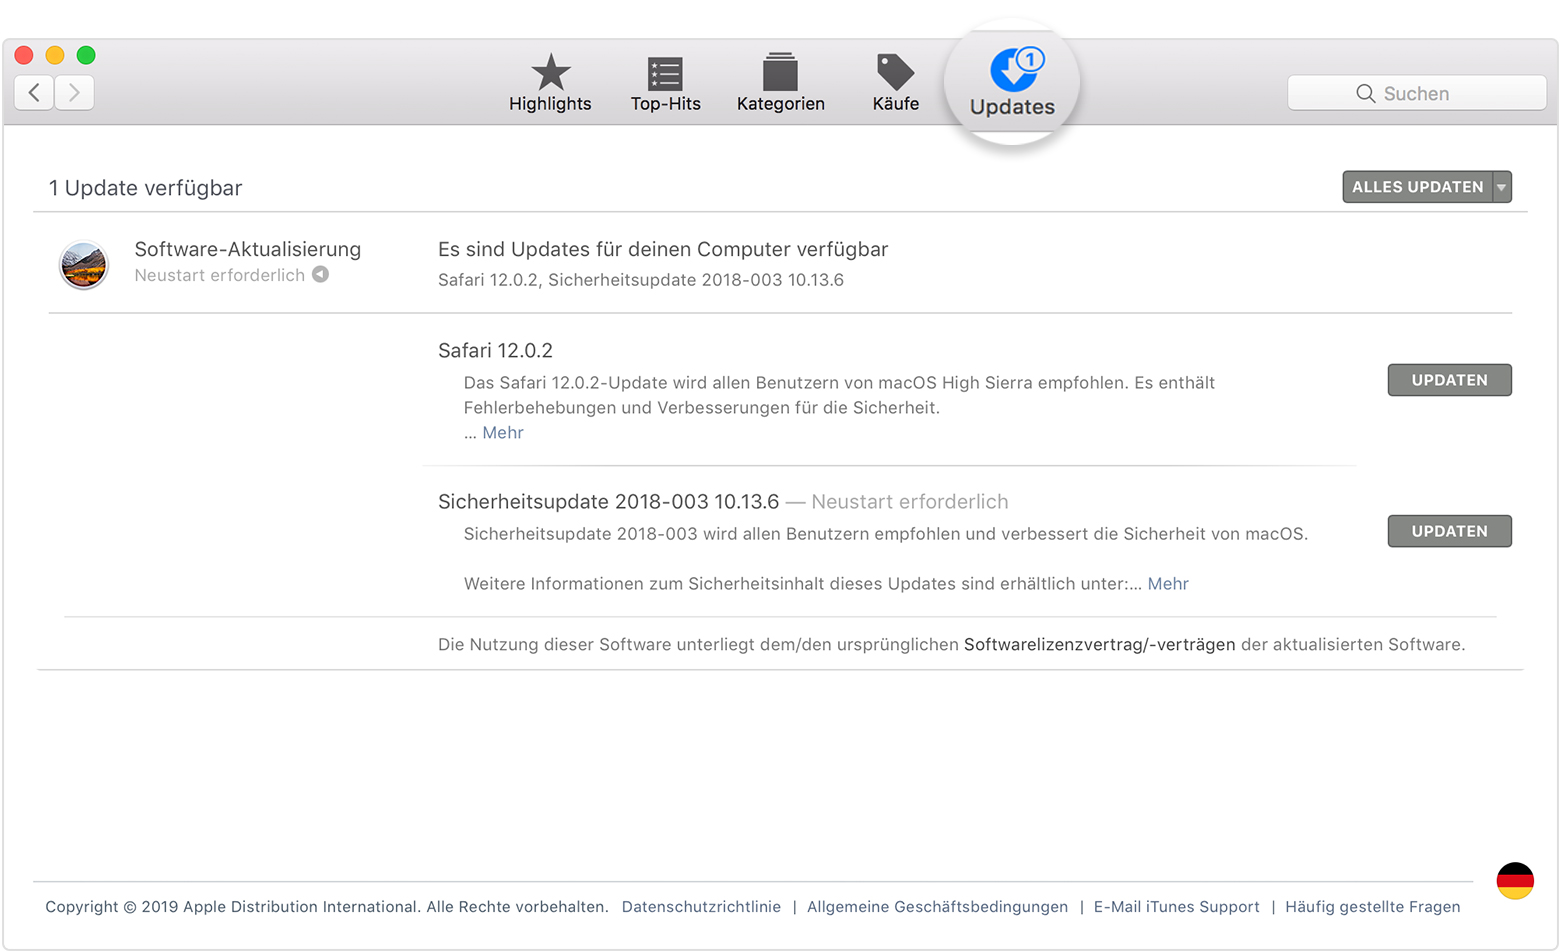Screen dimensions: 1560x952
Task: Go back with the left arrow
Action: 34,93
